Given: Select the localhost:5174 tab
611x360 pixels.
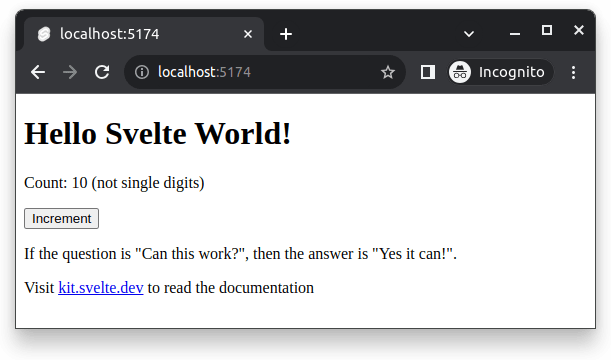Looking at the screenshot, I should tap(144, 34).
